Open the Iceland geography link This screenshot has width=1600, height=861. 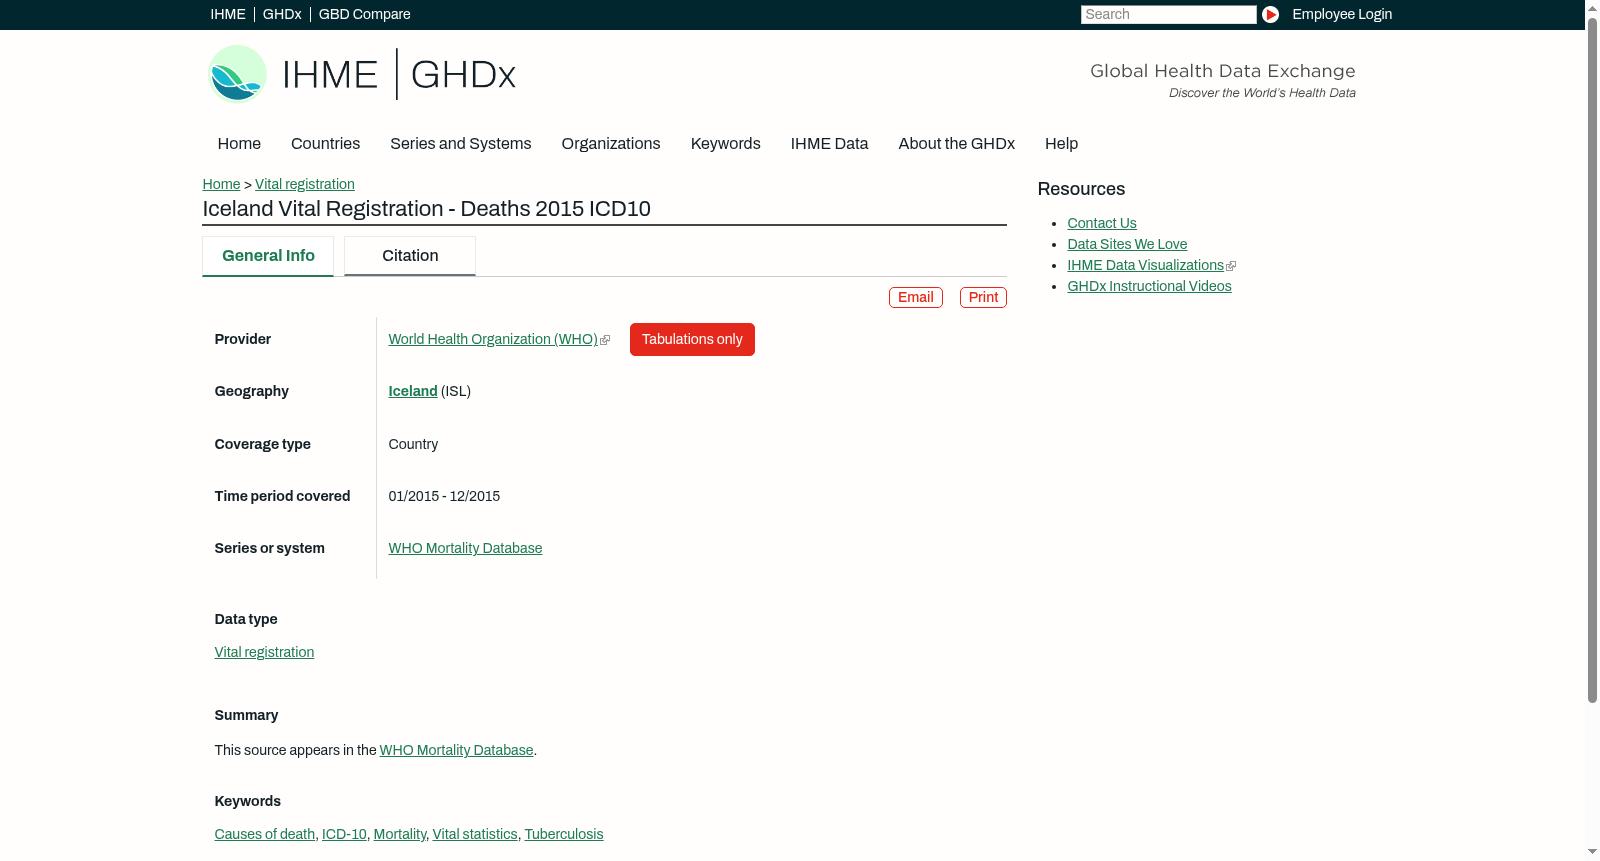[x=413, y=391]
